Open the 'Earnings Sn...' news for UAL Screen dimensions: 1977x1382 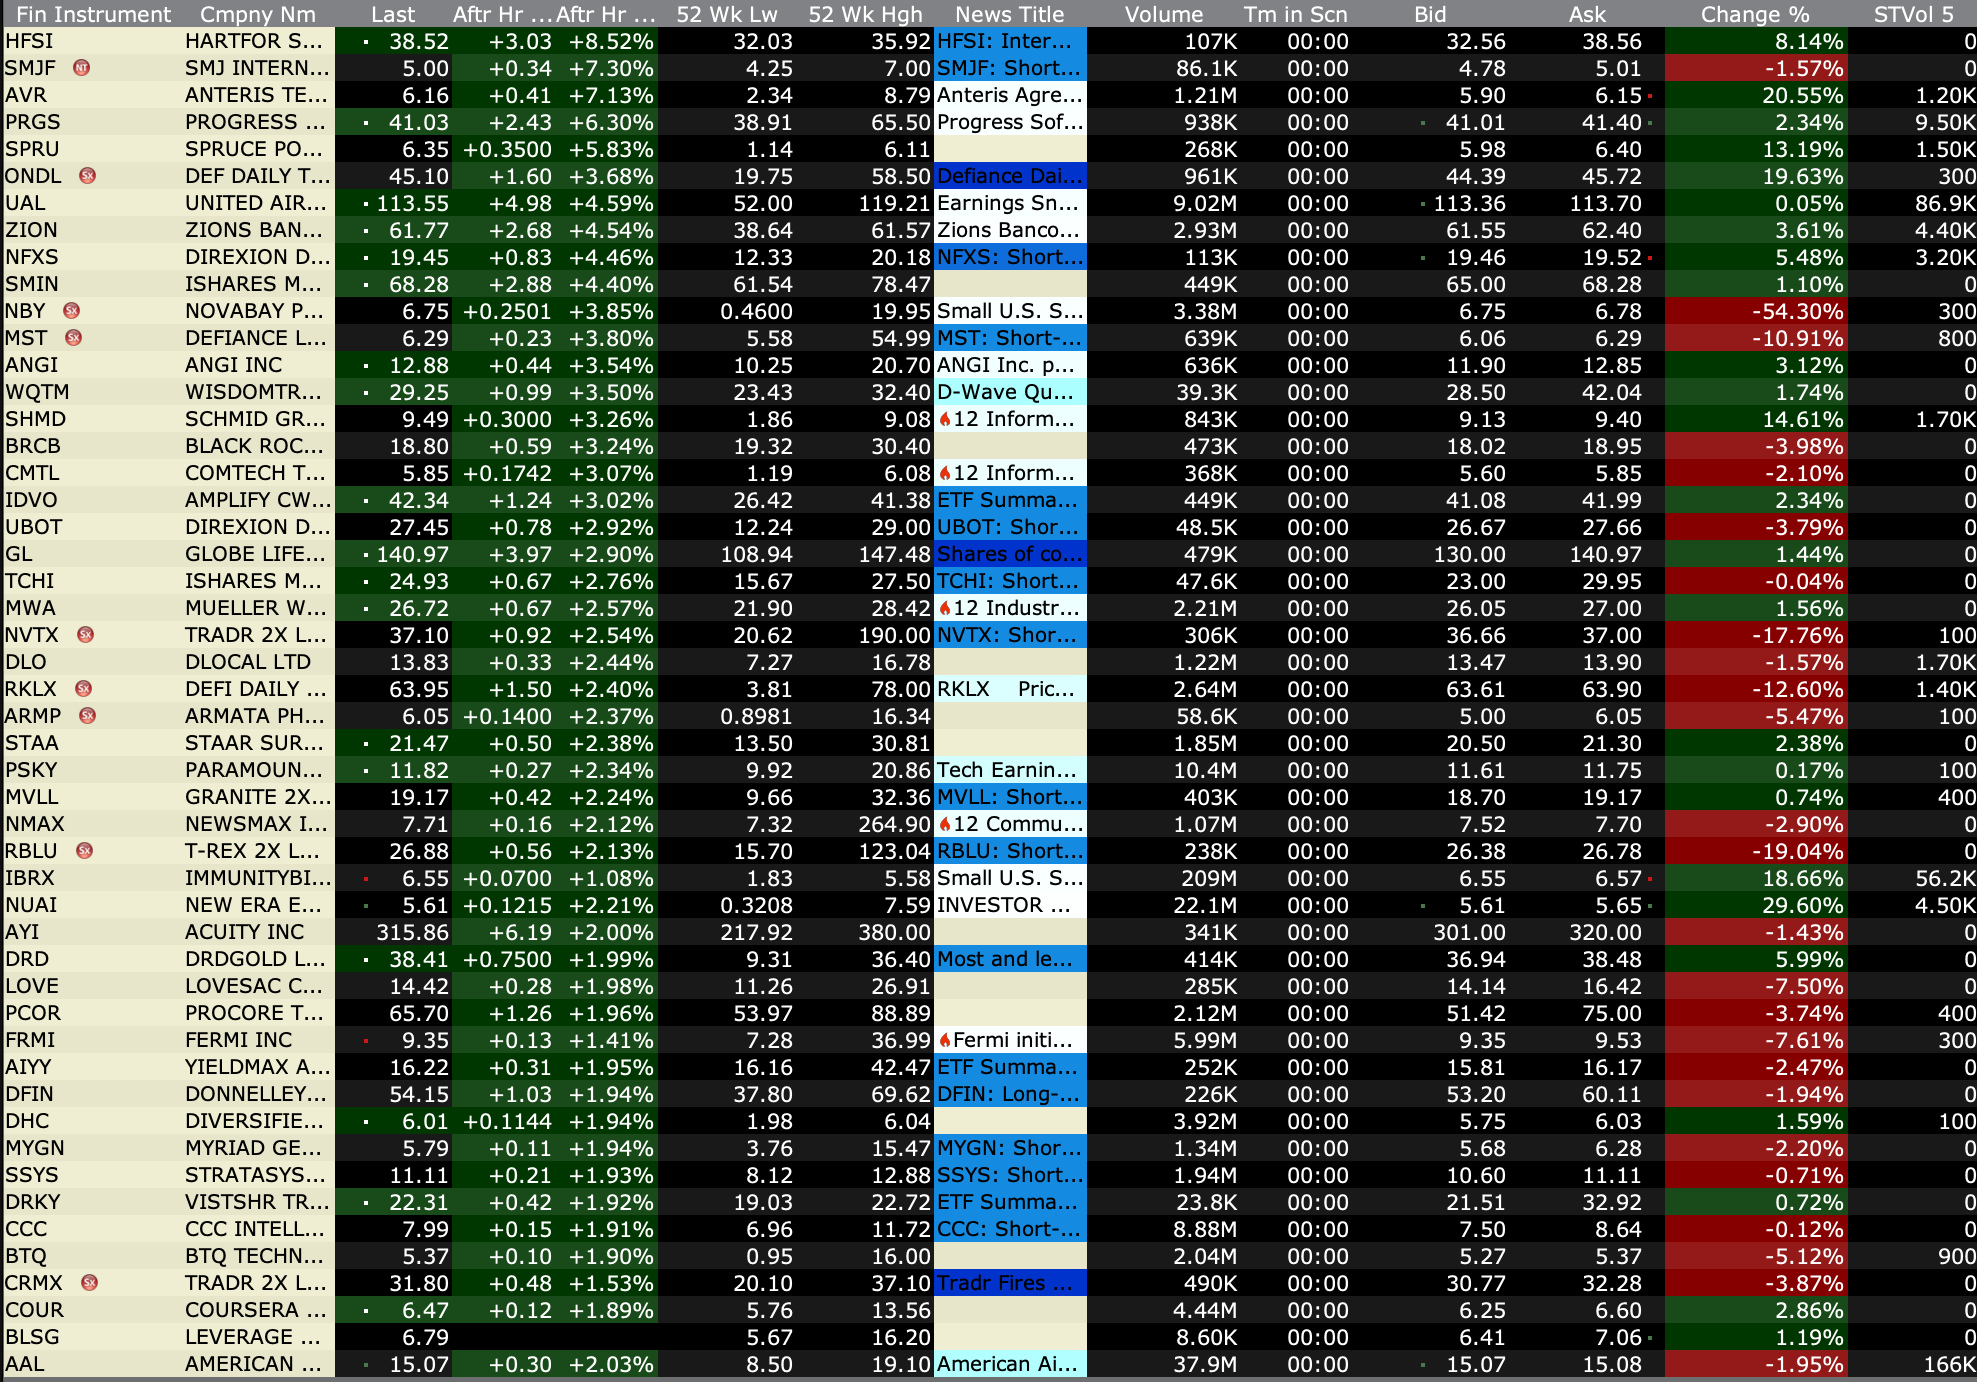[1009, 203]
